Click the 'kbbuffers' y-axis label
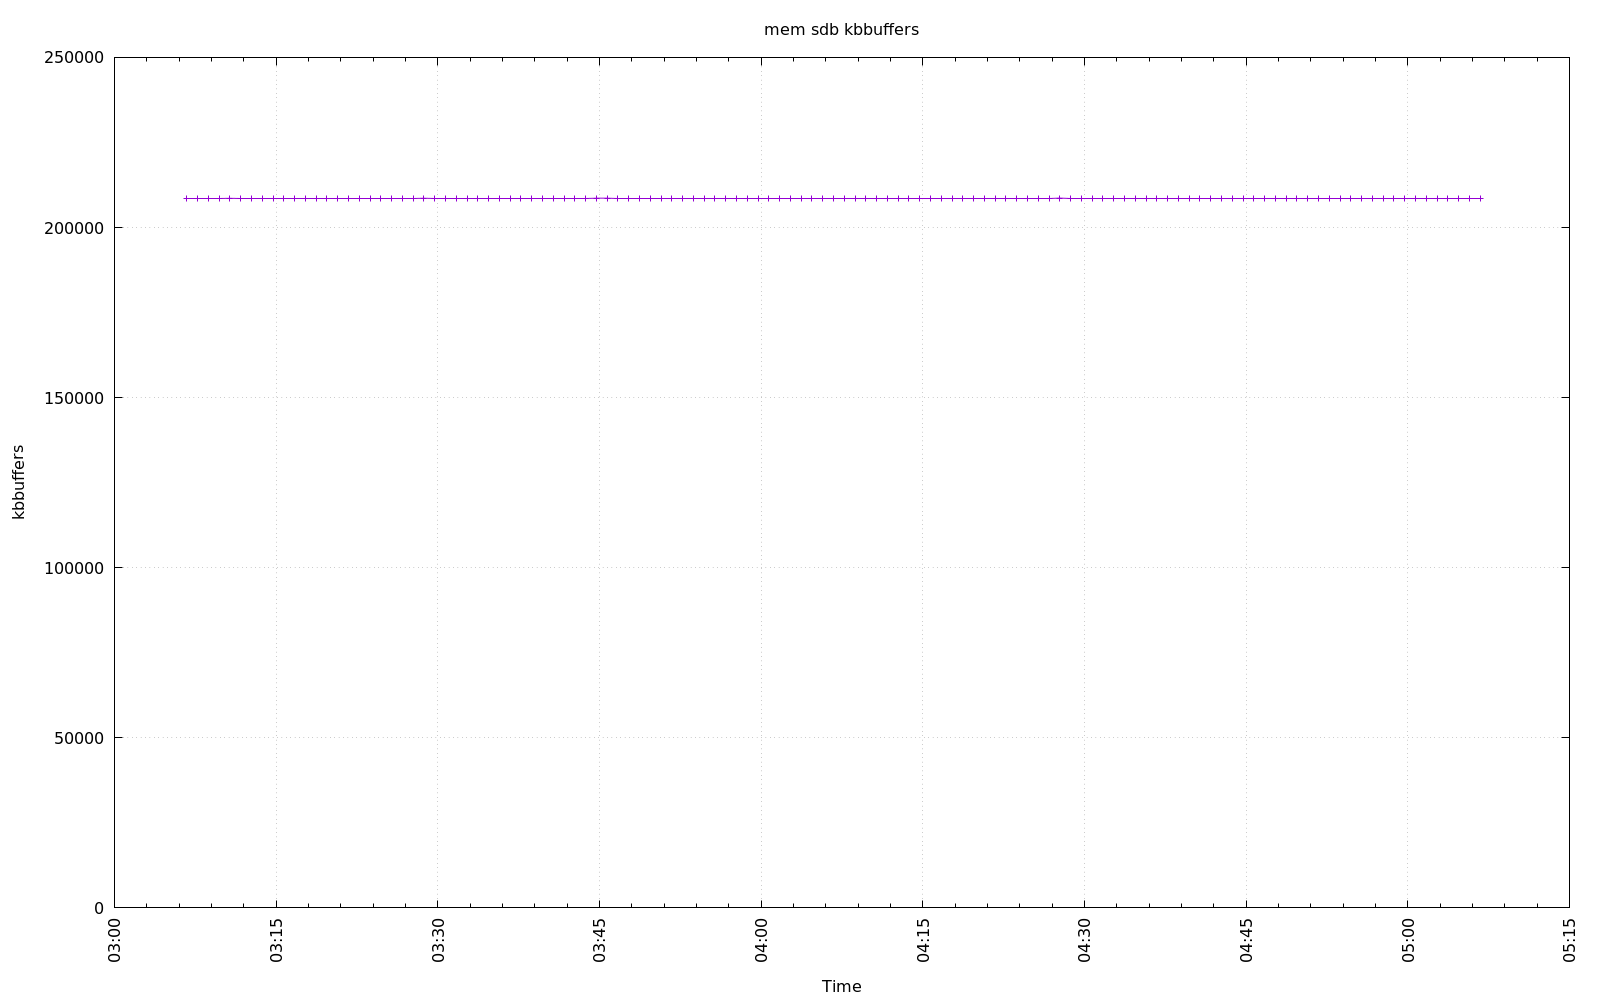 [x=18, y=482]
